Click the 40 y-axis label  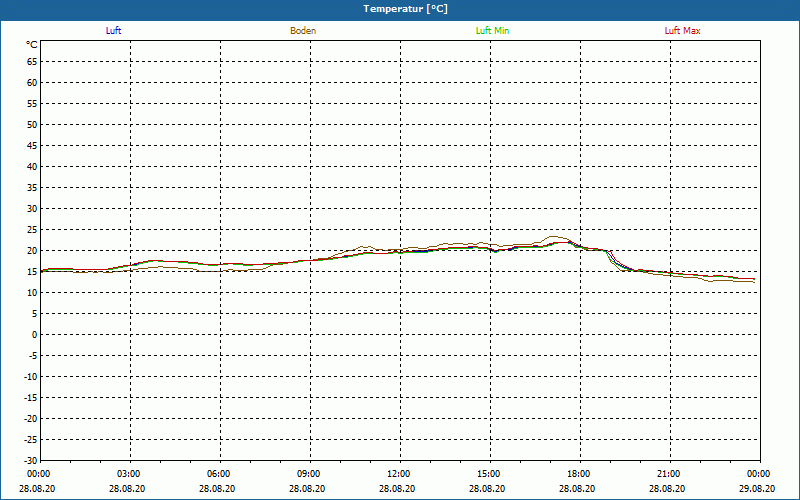pos(32,167)
